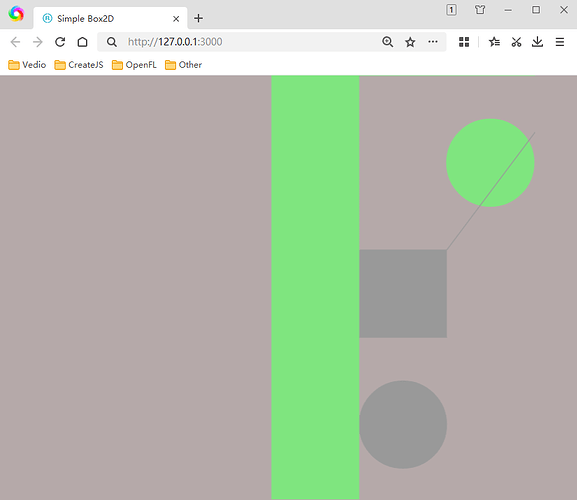Close the Simple Box2D tab

[176, 19]
